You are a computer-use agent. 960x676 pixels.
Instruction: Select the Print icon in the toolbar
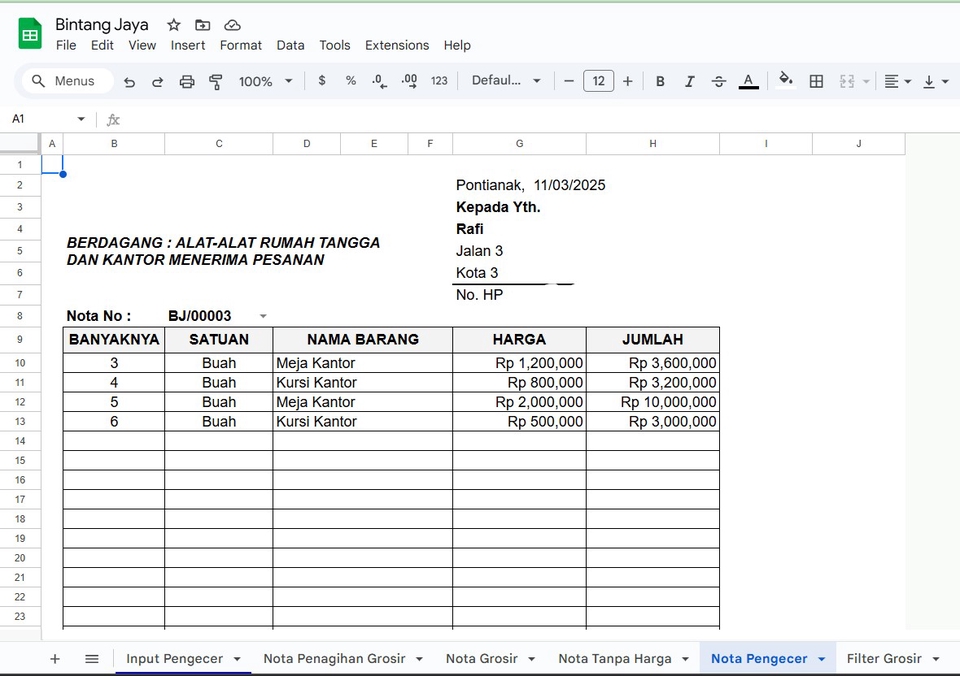tap(187, 81)
